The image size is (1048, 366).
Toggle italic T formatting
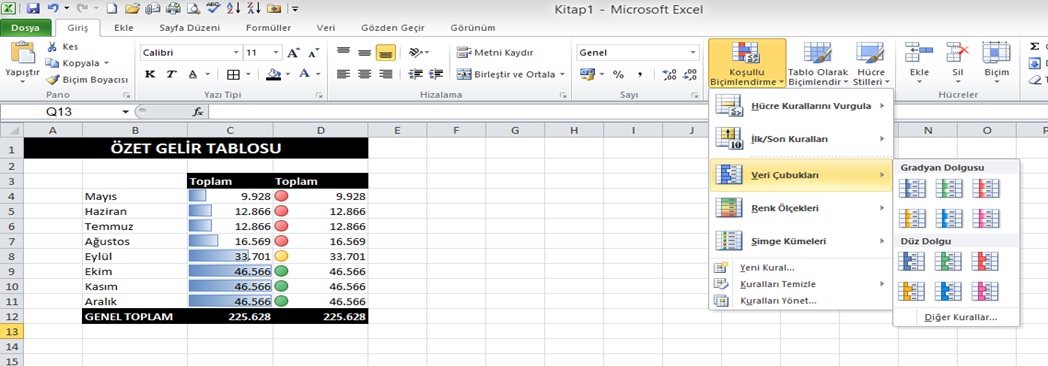click(171, 74)
